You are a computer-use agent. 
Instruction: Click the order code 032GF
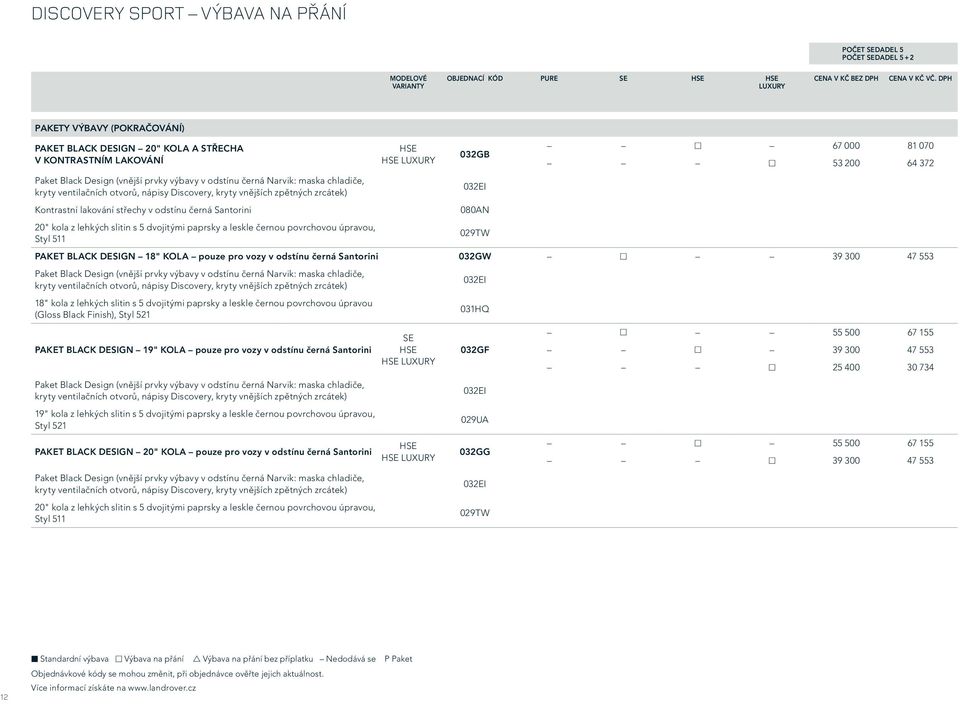coord(474,350)
